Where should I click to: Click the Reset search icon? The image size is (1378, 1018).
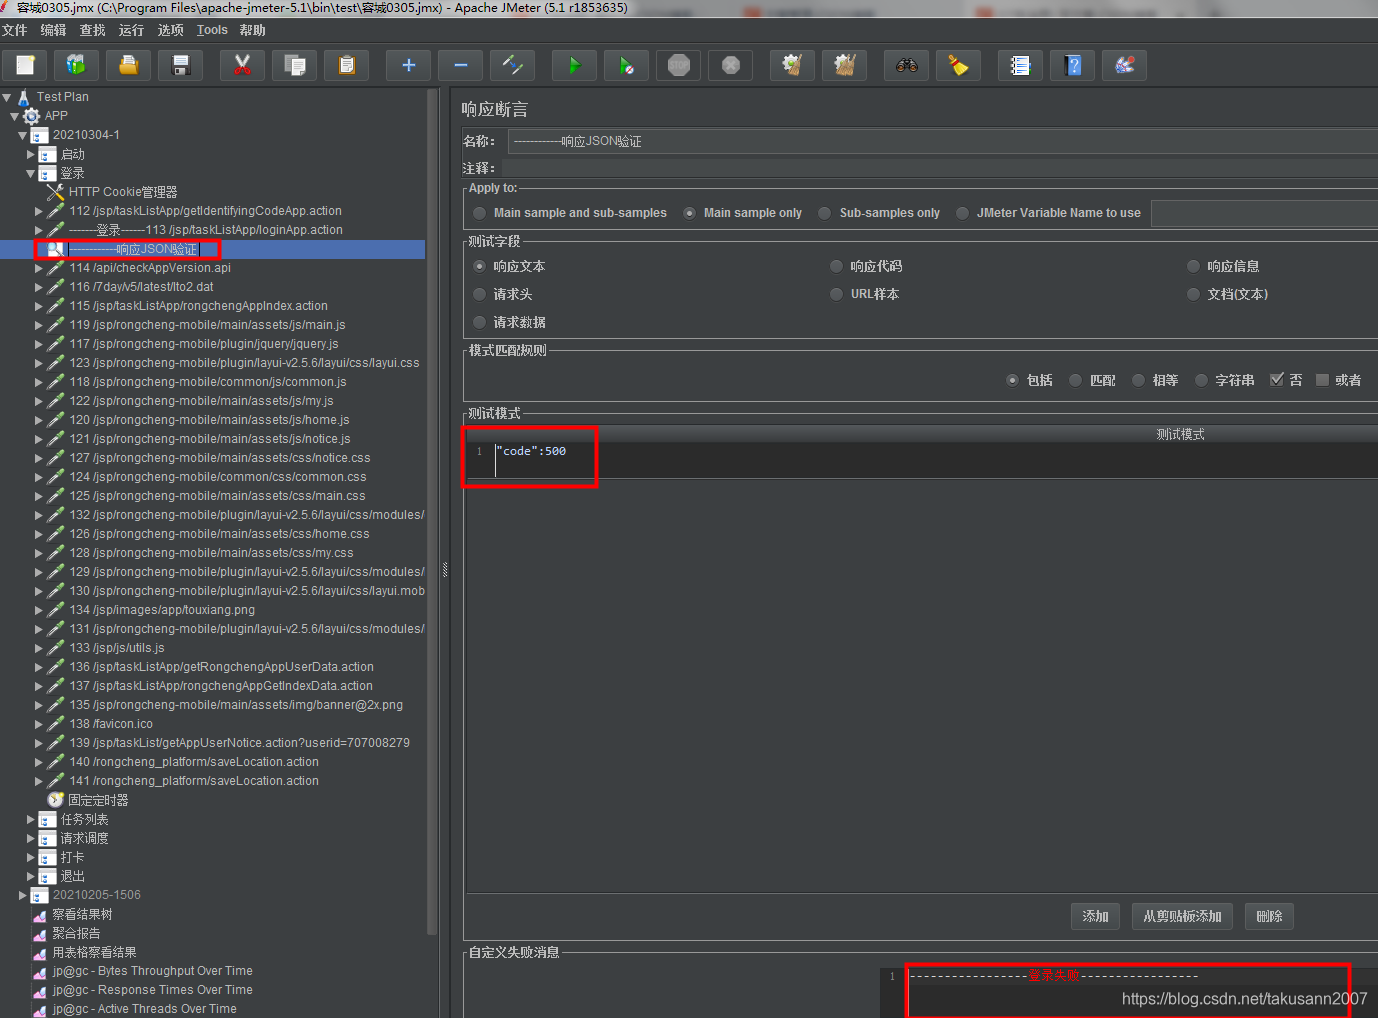coord(958,65)
